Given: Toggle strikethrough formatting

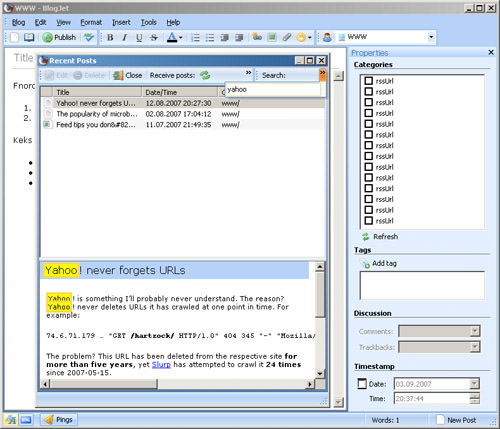Looking at the screenshot, I should coord(154,38).
